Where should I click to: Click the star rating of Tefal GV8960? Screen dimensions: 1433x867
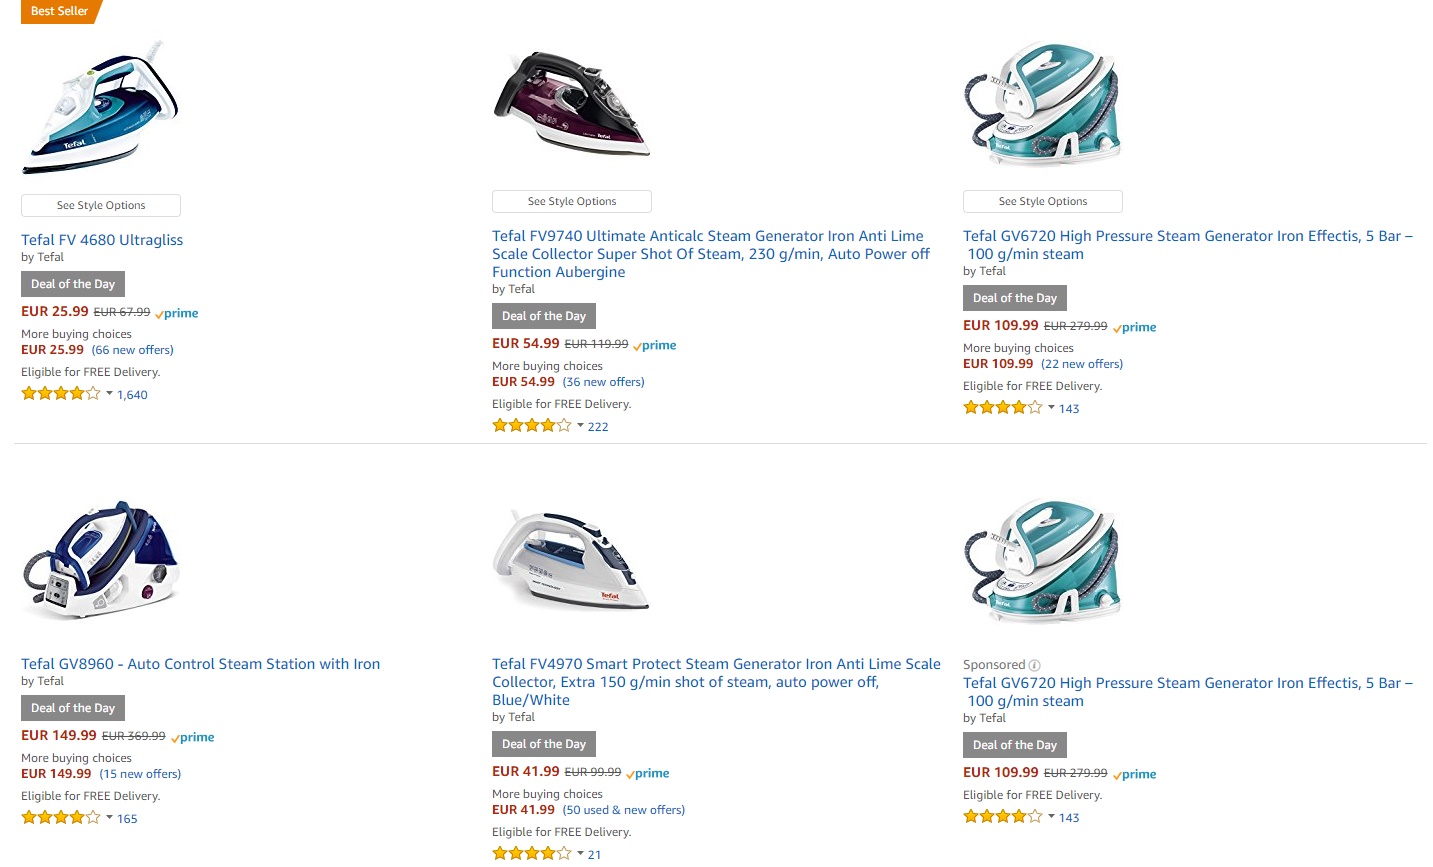click(60, 818)
